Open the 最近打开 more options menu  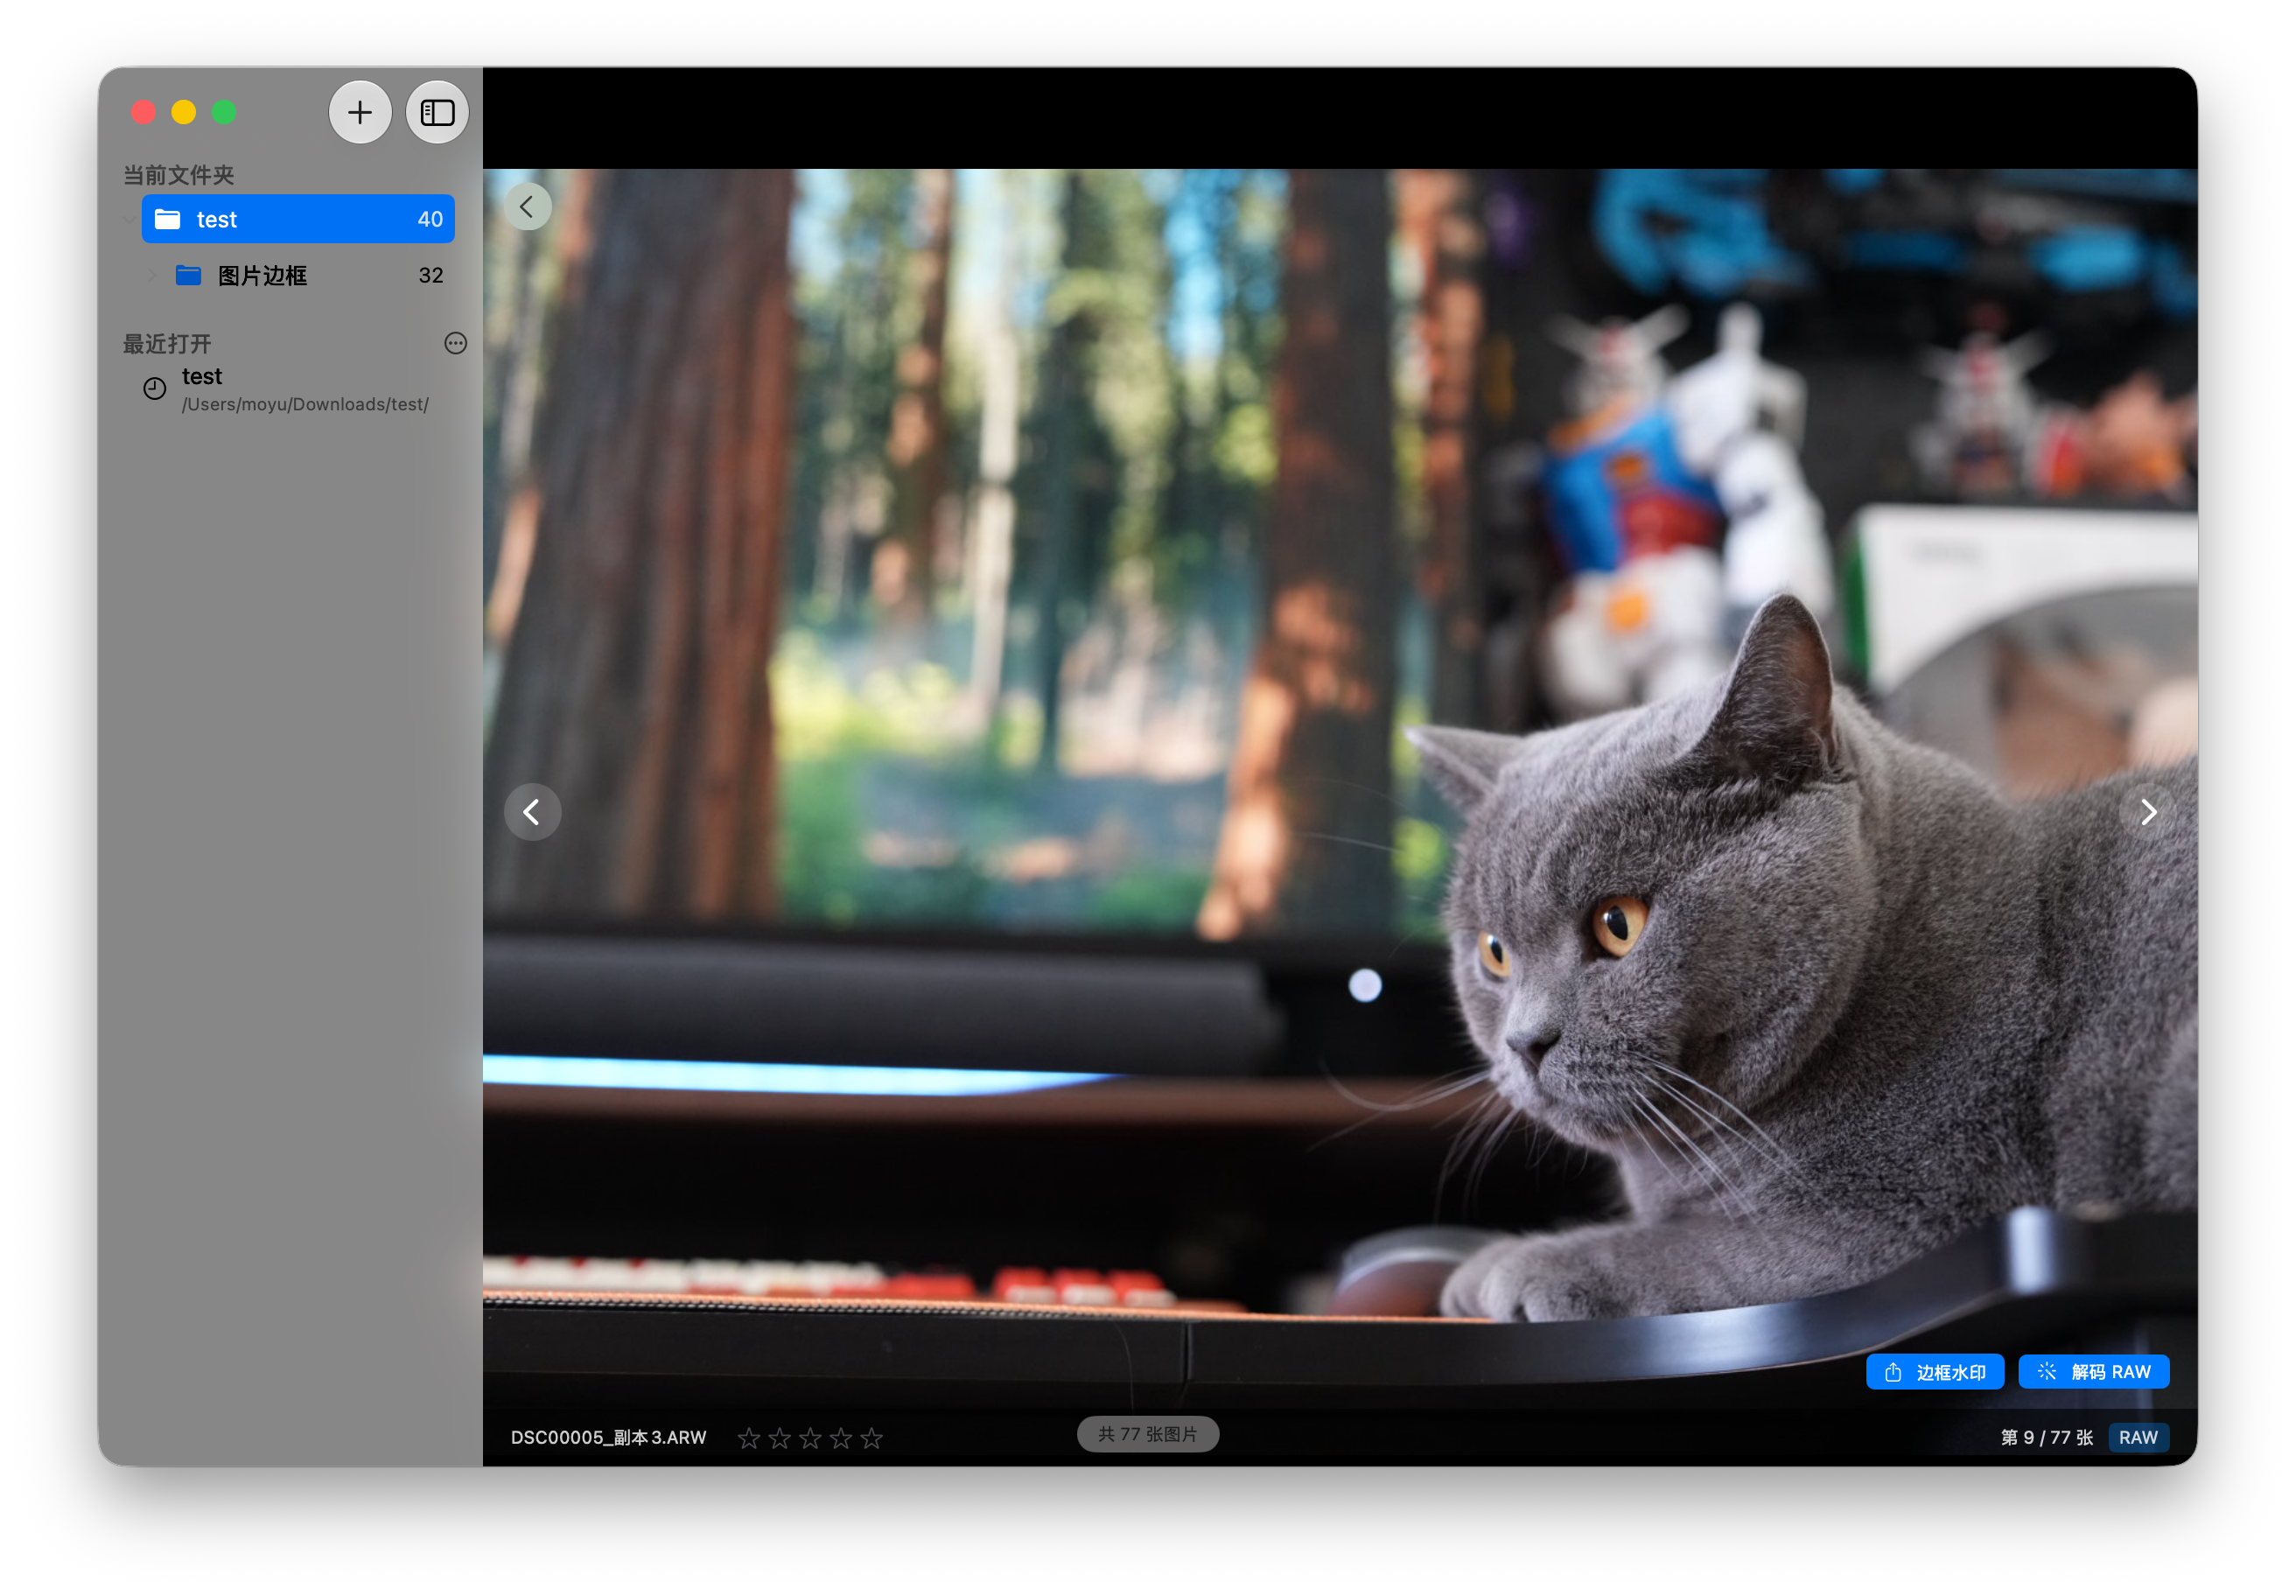click(x=456, y=343)
